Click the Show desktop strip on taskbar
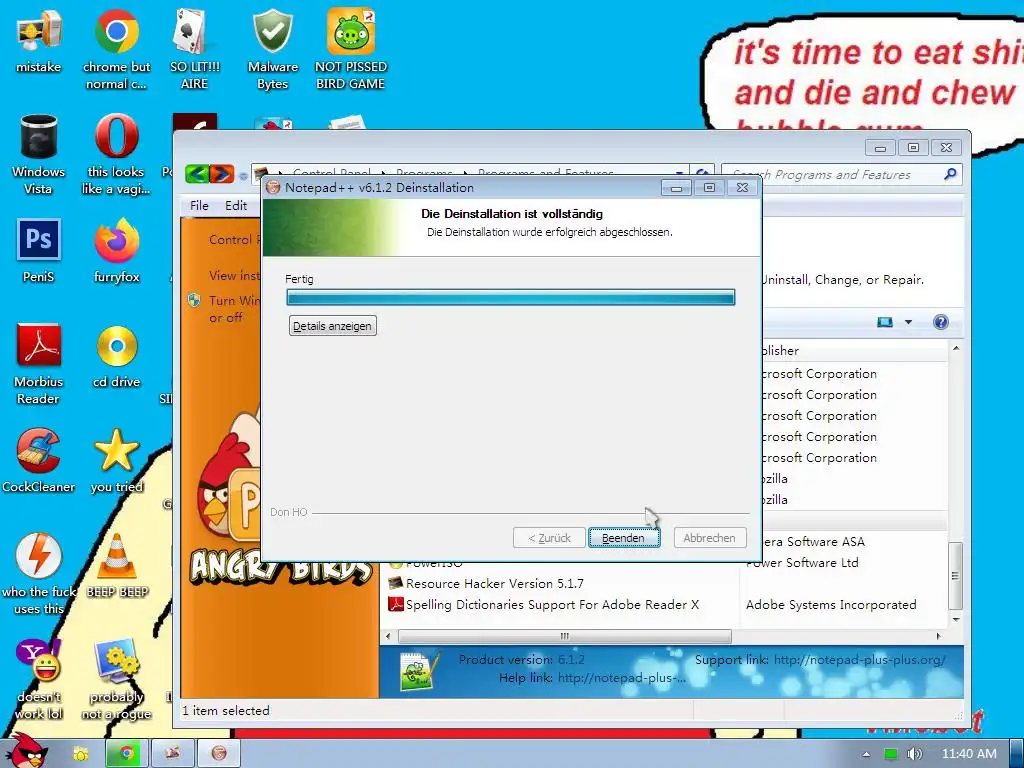The width and height of the screenshot is (1024, 768). click(1017, 754)
